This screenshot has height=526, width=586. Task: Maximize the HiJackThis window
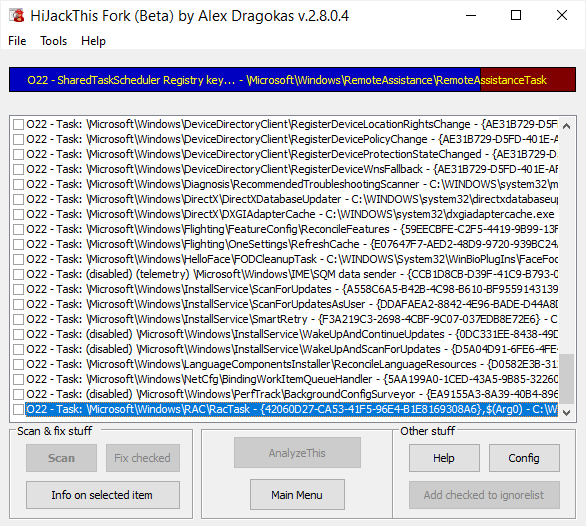click(516, 16)
